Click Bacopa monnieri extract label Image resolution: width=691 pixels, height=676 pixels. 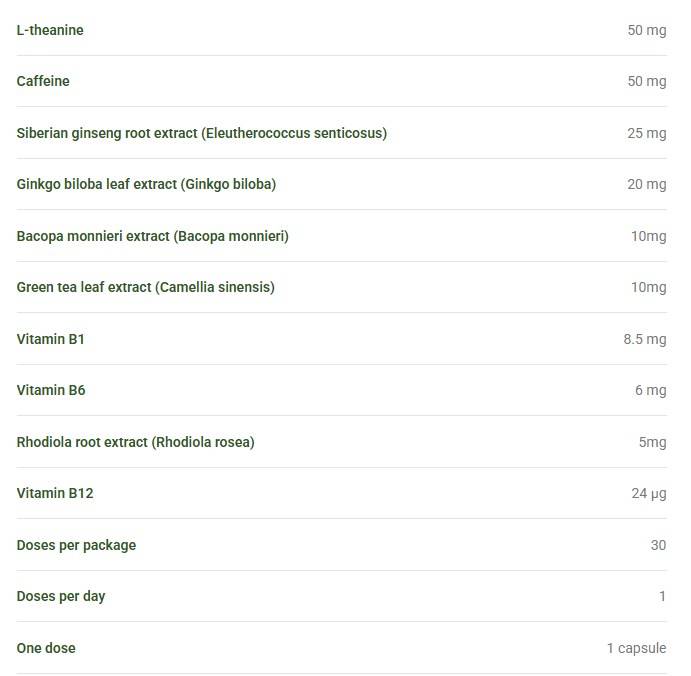pos(152,236)
